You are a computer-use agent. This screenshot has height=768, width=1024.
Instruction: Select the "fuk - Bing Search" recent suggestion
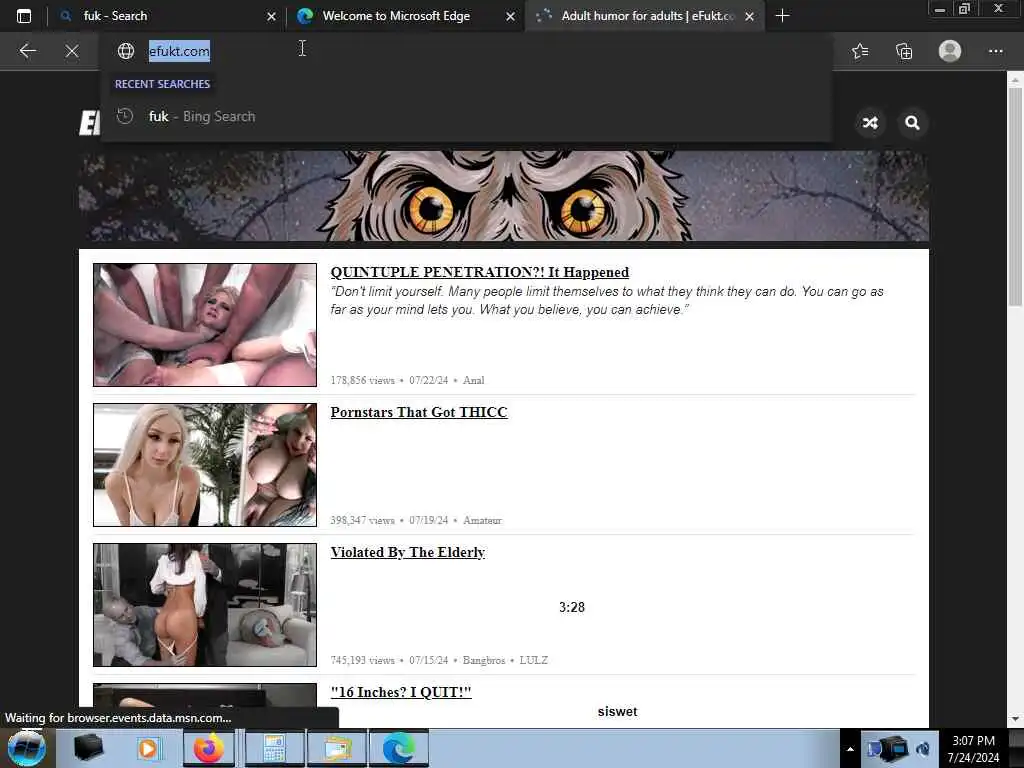466,116
